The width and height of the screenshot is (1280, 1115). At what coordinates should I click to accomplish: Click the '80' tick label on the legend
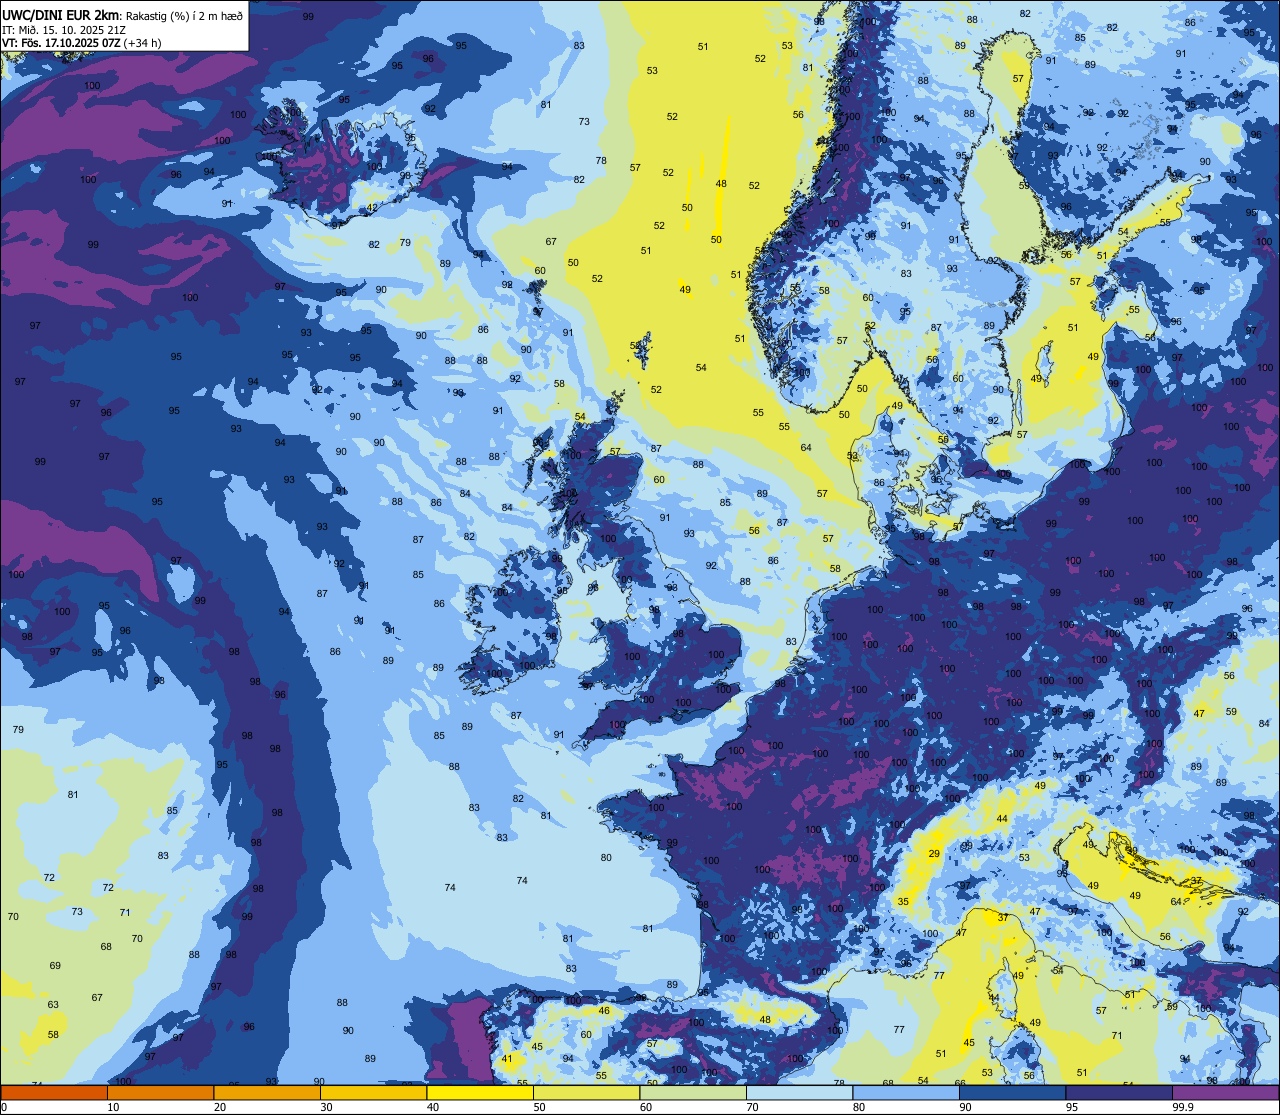pos(859,1107)
